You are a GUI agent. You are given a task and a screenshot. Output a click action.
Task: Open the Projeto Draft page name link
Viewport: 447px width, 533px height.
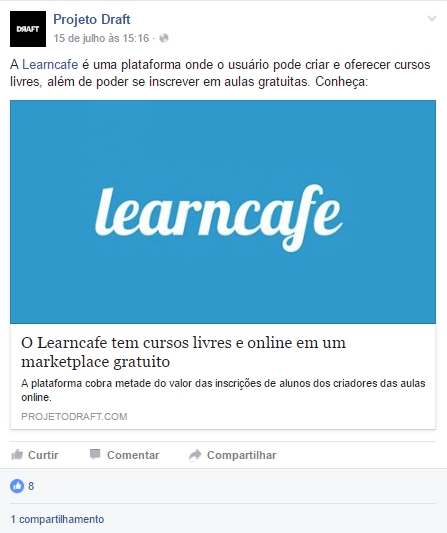coord(92,19)
